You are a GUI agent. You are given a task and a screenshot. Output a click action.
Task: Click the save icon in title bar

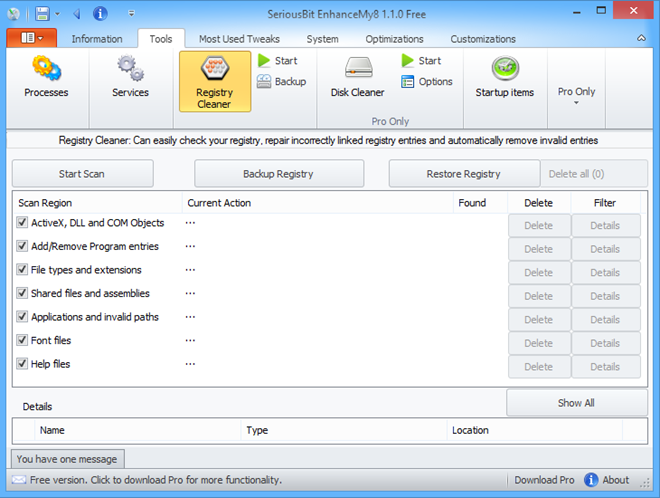[42, 14]
